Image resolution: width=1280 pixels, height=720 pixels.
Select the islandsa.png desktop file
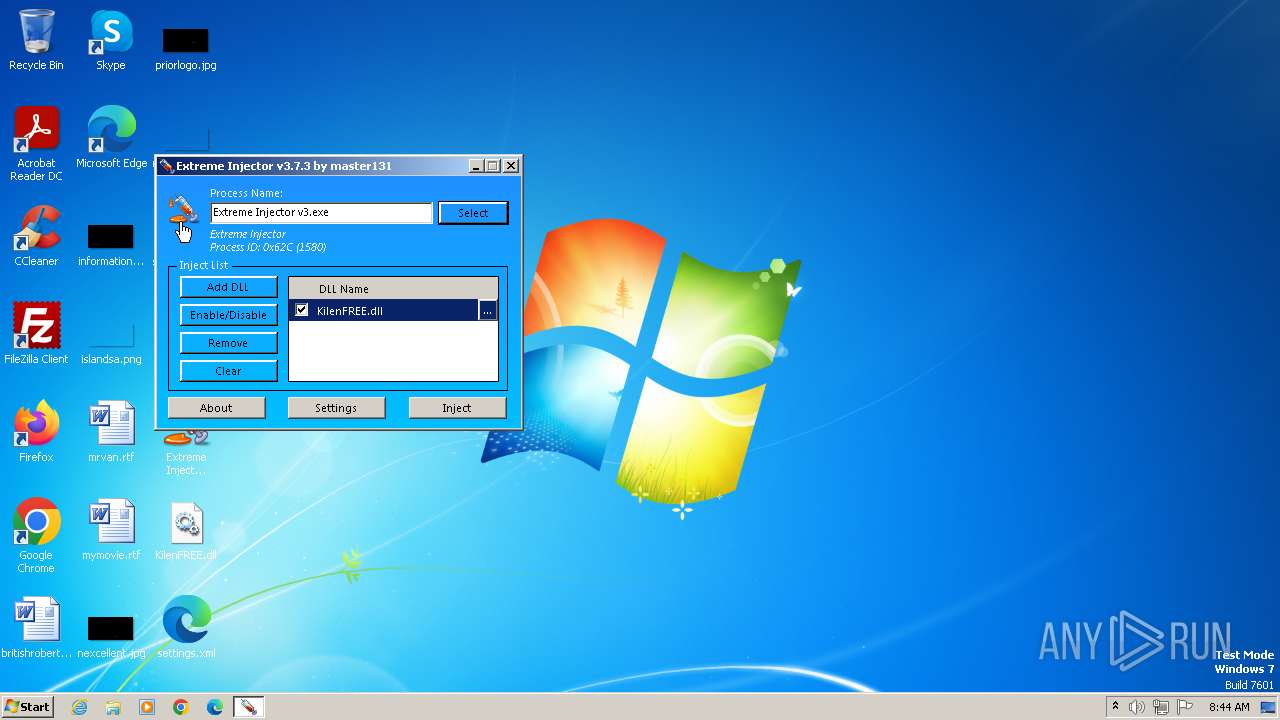pyautogui.click(x=111, y=342)
